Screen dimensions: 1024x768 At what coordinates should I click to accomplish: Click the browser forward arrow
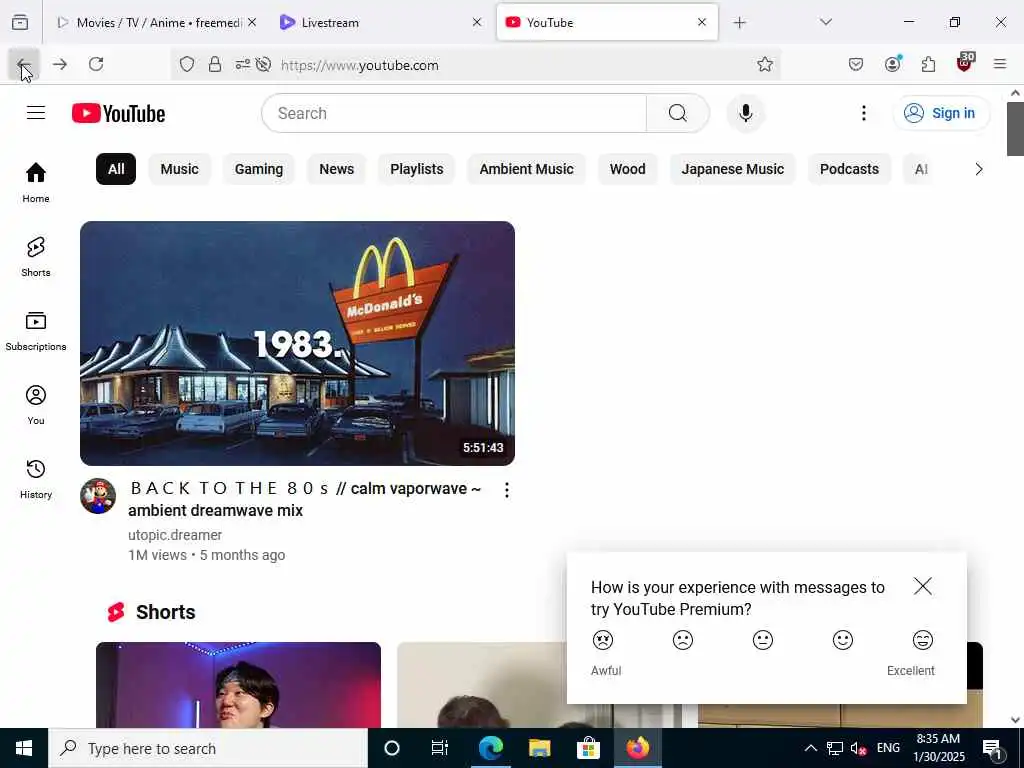pos(60,64)
